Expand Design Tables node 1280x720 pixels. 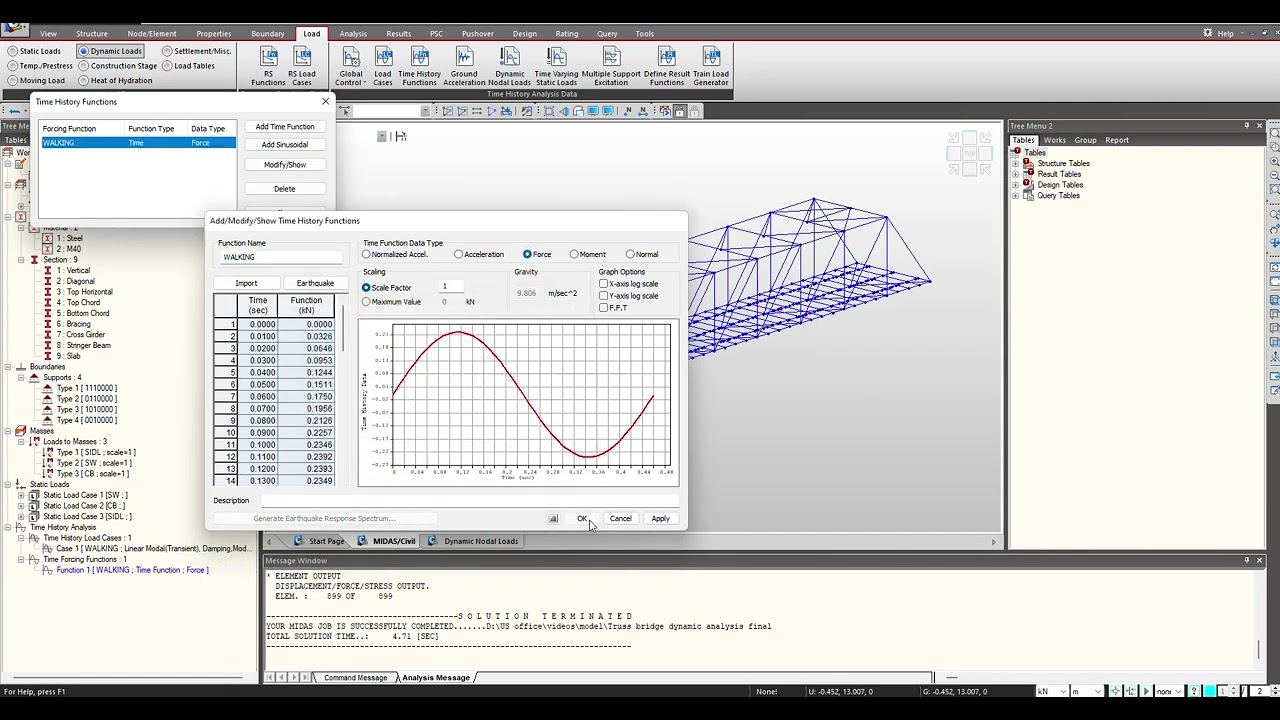(x=1016, y=185)
